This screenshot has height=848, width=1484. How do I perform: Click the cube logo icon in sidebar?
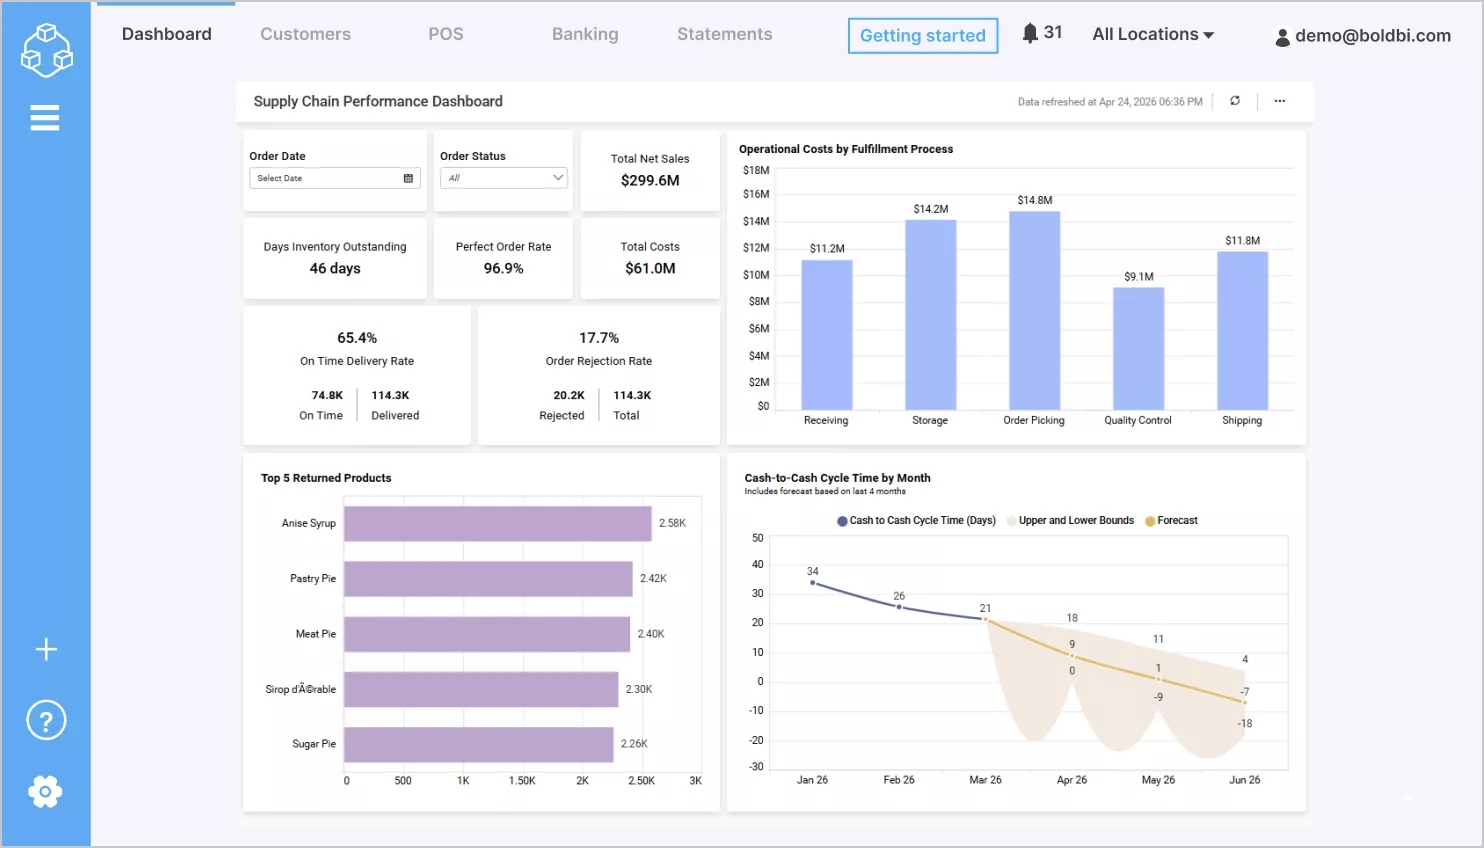[x=47, y=50]
